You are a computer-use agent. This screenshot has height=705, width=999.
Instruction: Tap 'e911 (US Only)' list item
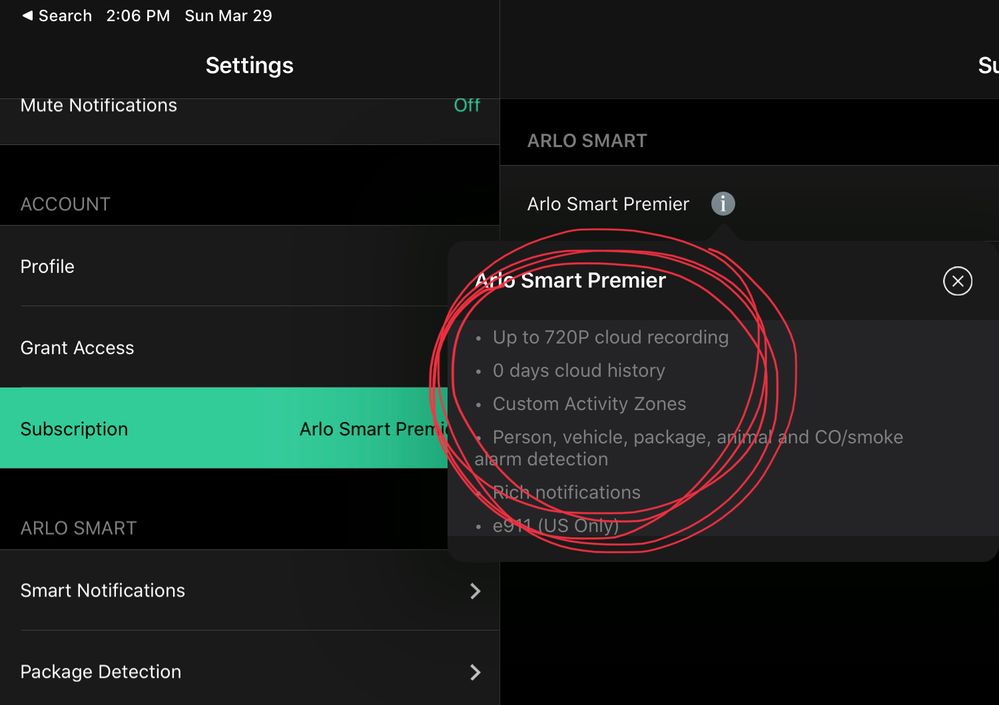coord(555,525)
